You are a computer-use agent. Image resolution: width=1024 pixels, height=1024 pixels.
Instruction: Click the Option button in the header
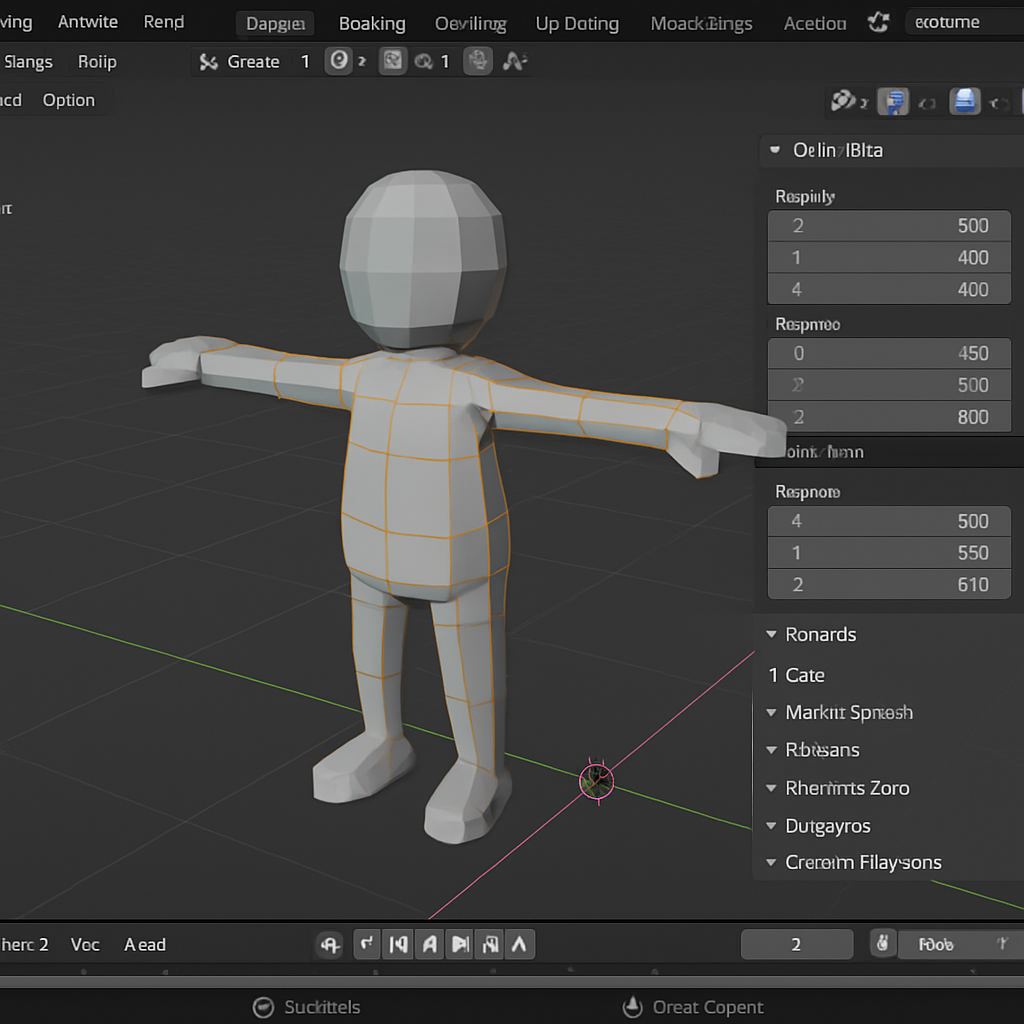point(69,100)
